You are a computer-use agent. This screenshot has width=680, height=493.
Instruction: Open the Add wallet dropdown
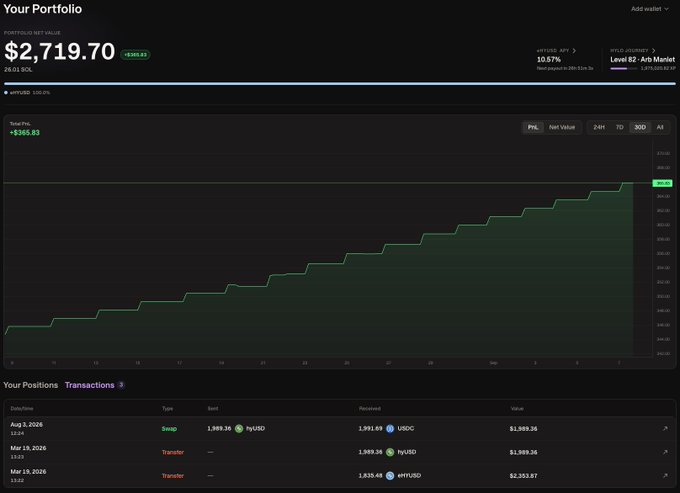pos(649,9)
